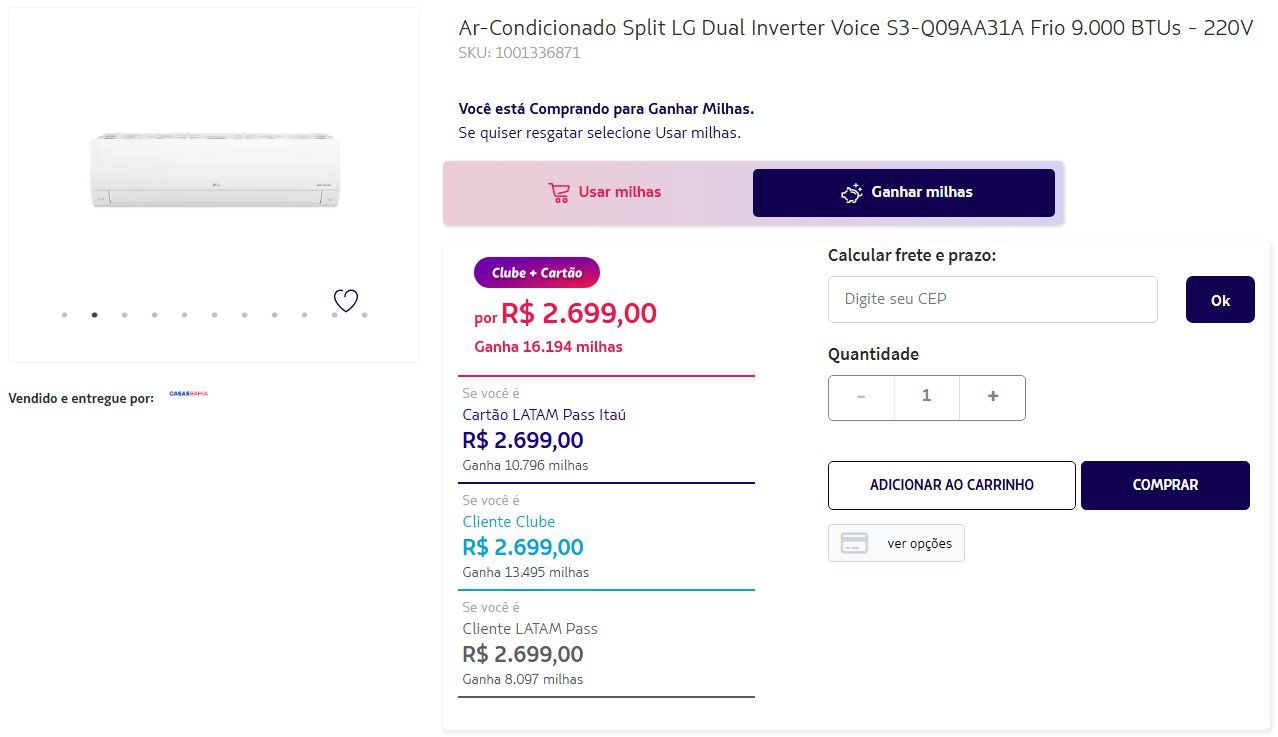Click the credit card icon beside ver opções
This screenshot has width=1278, height=737.
[854, 543]
